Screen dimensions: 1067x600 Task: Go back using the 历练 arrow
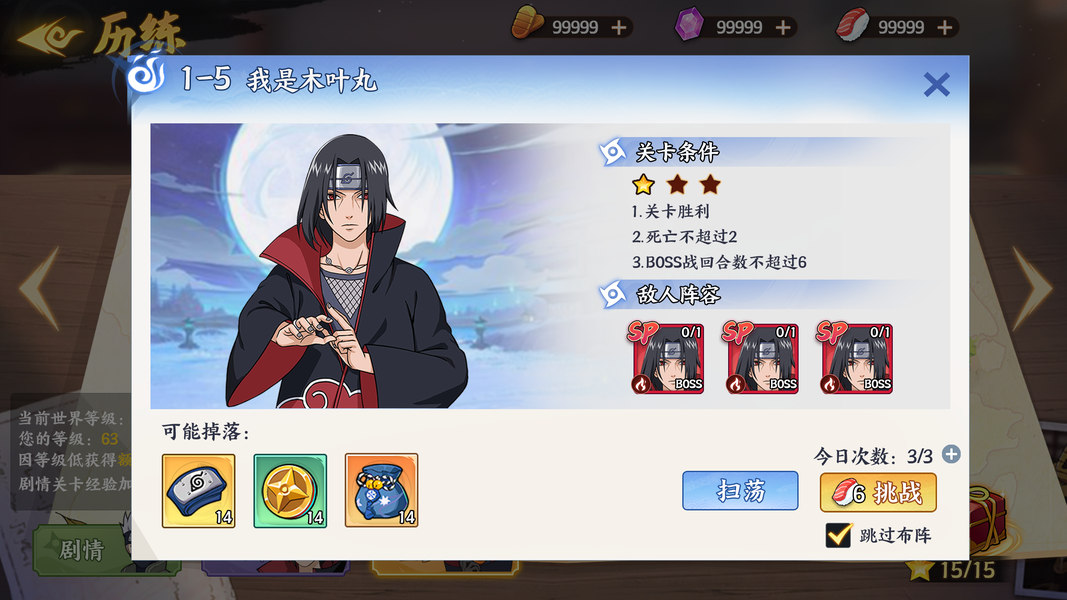(x=51, y=37)
